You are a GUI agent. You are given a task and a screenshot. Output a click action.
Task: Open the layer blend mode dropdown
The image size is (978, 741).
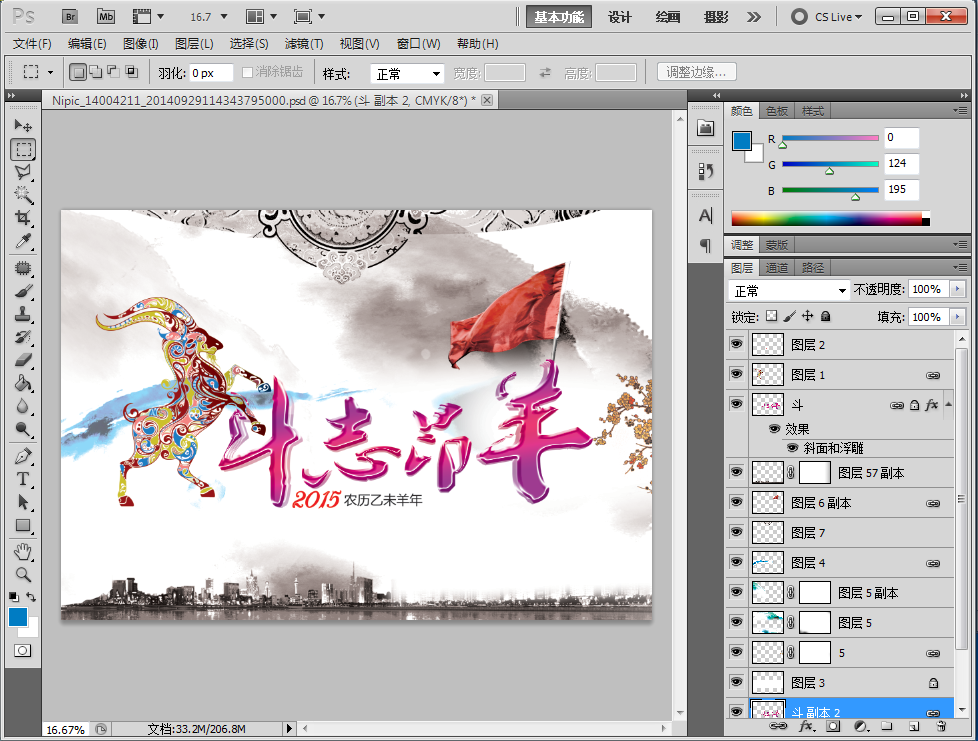tap(789, 290)
